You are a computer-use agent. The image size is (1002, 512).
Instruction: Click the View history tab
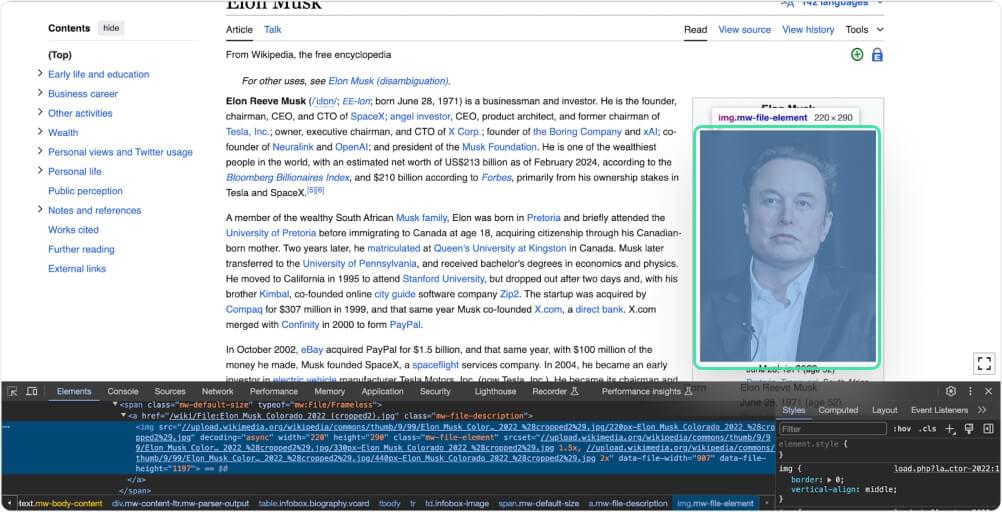point(808,29)
